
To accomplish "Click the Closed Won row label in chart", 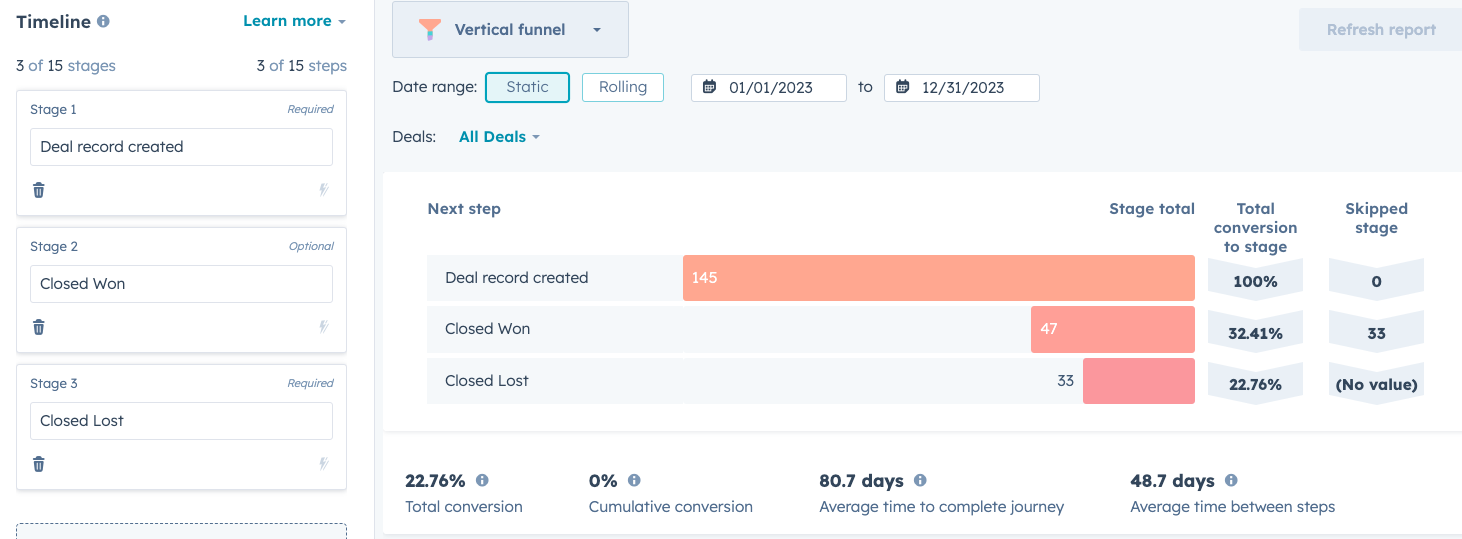I will pos(488,329).
